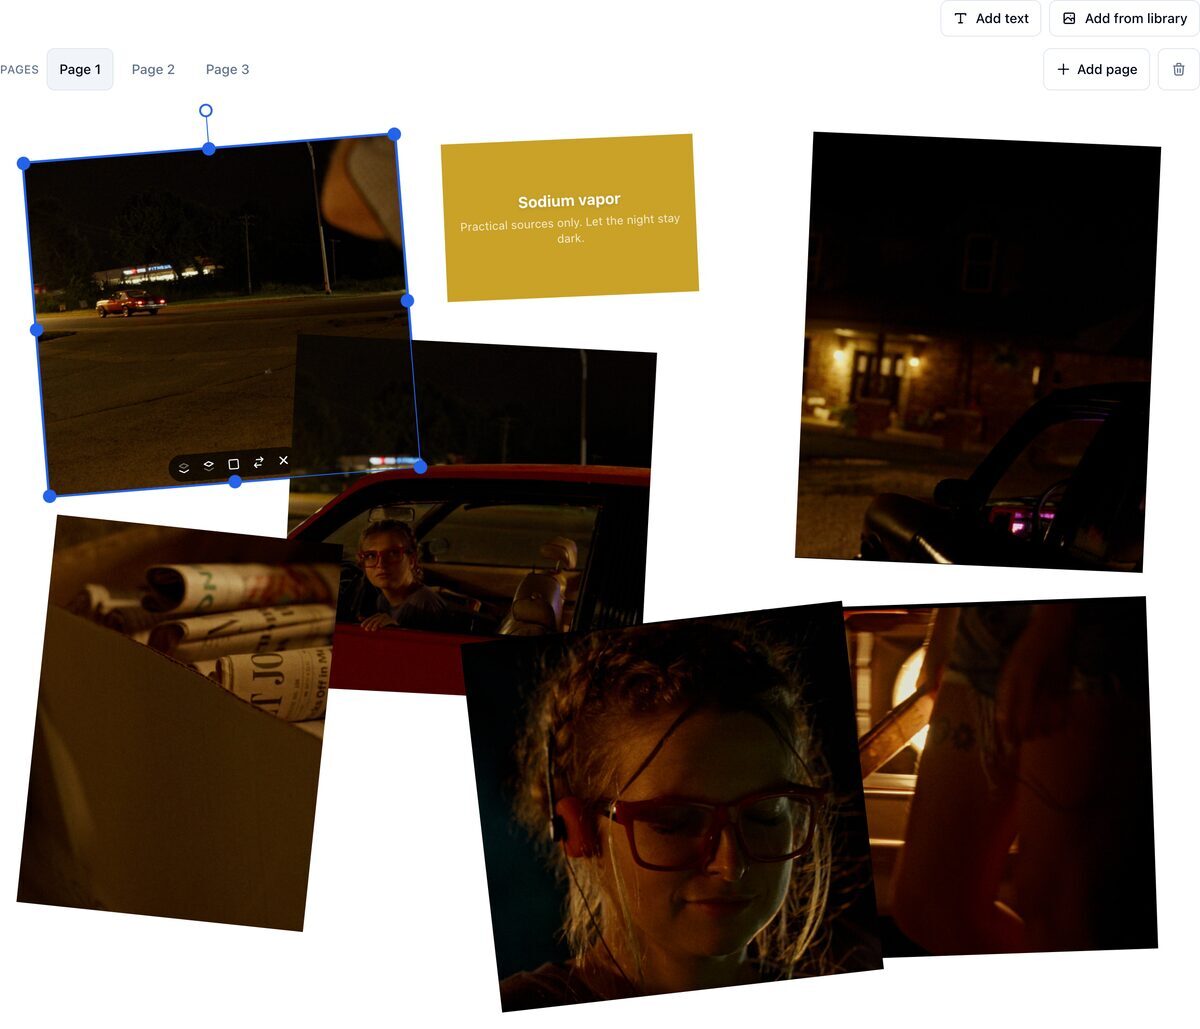
Task: Click the "Practical sources only" note text
Action: (570, 229)
